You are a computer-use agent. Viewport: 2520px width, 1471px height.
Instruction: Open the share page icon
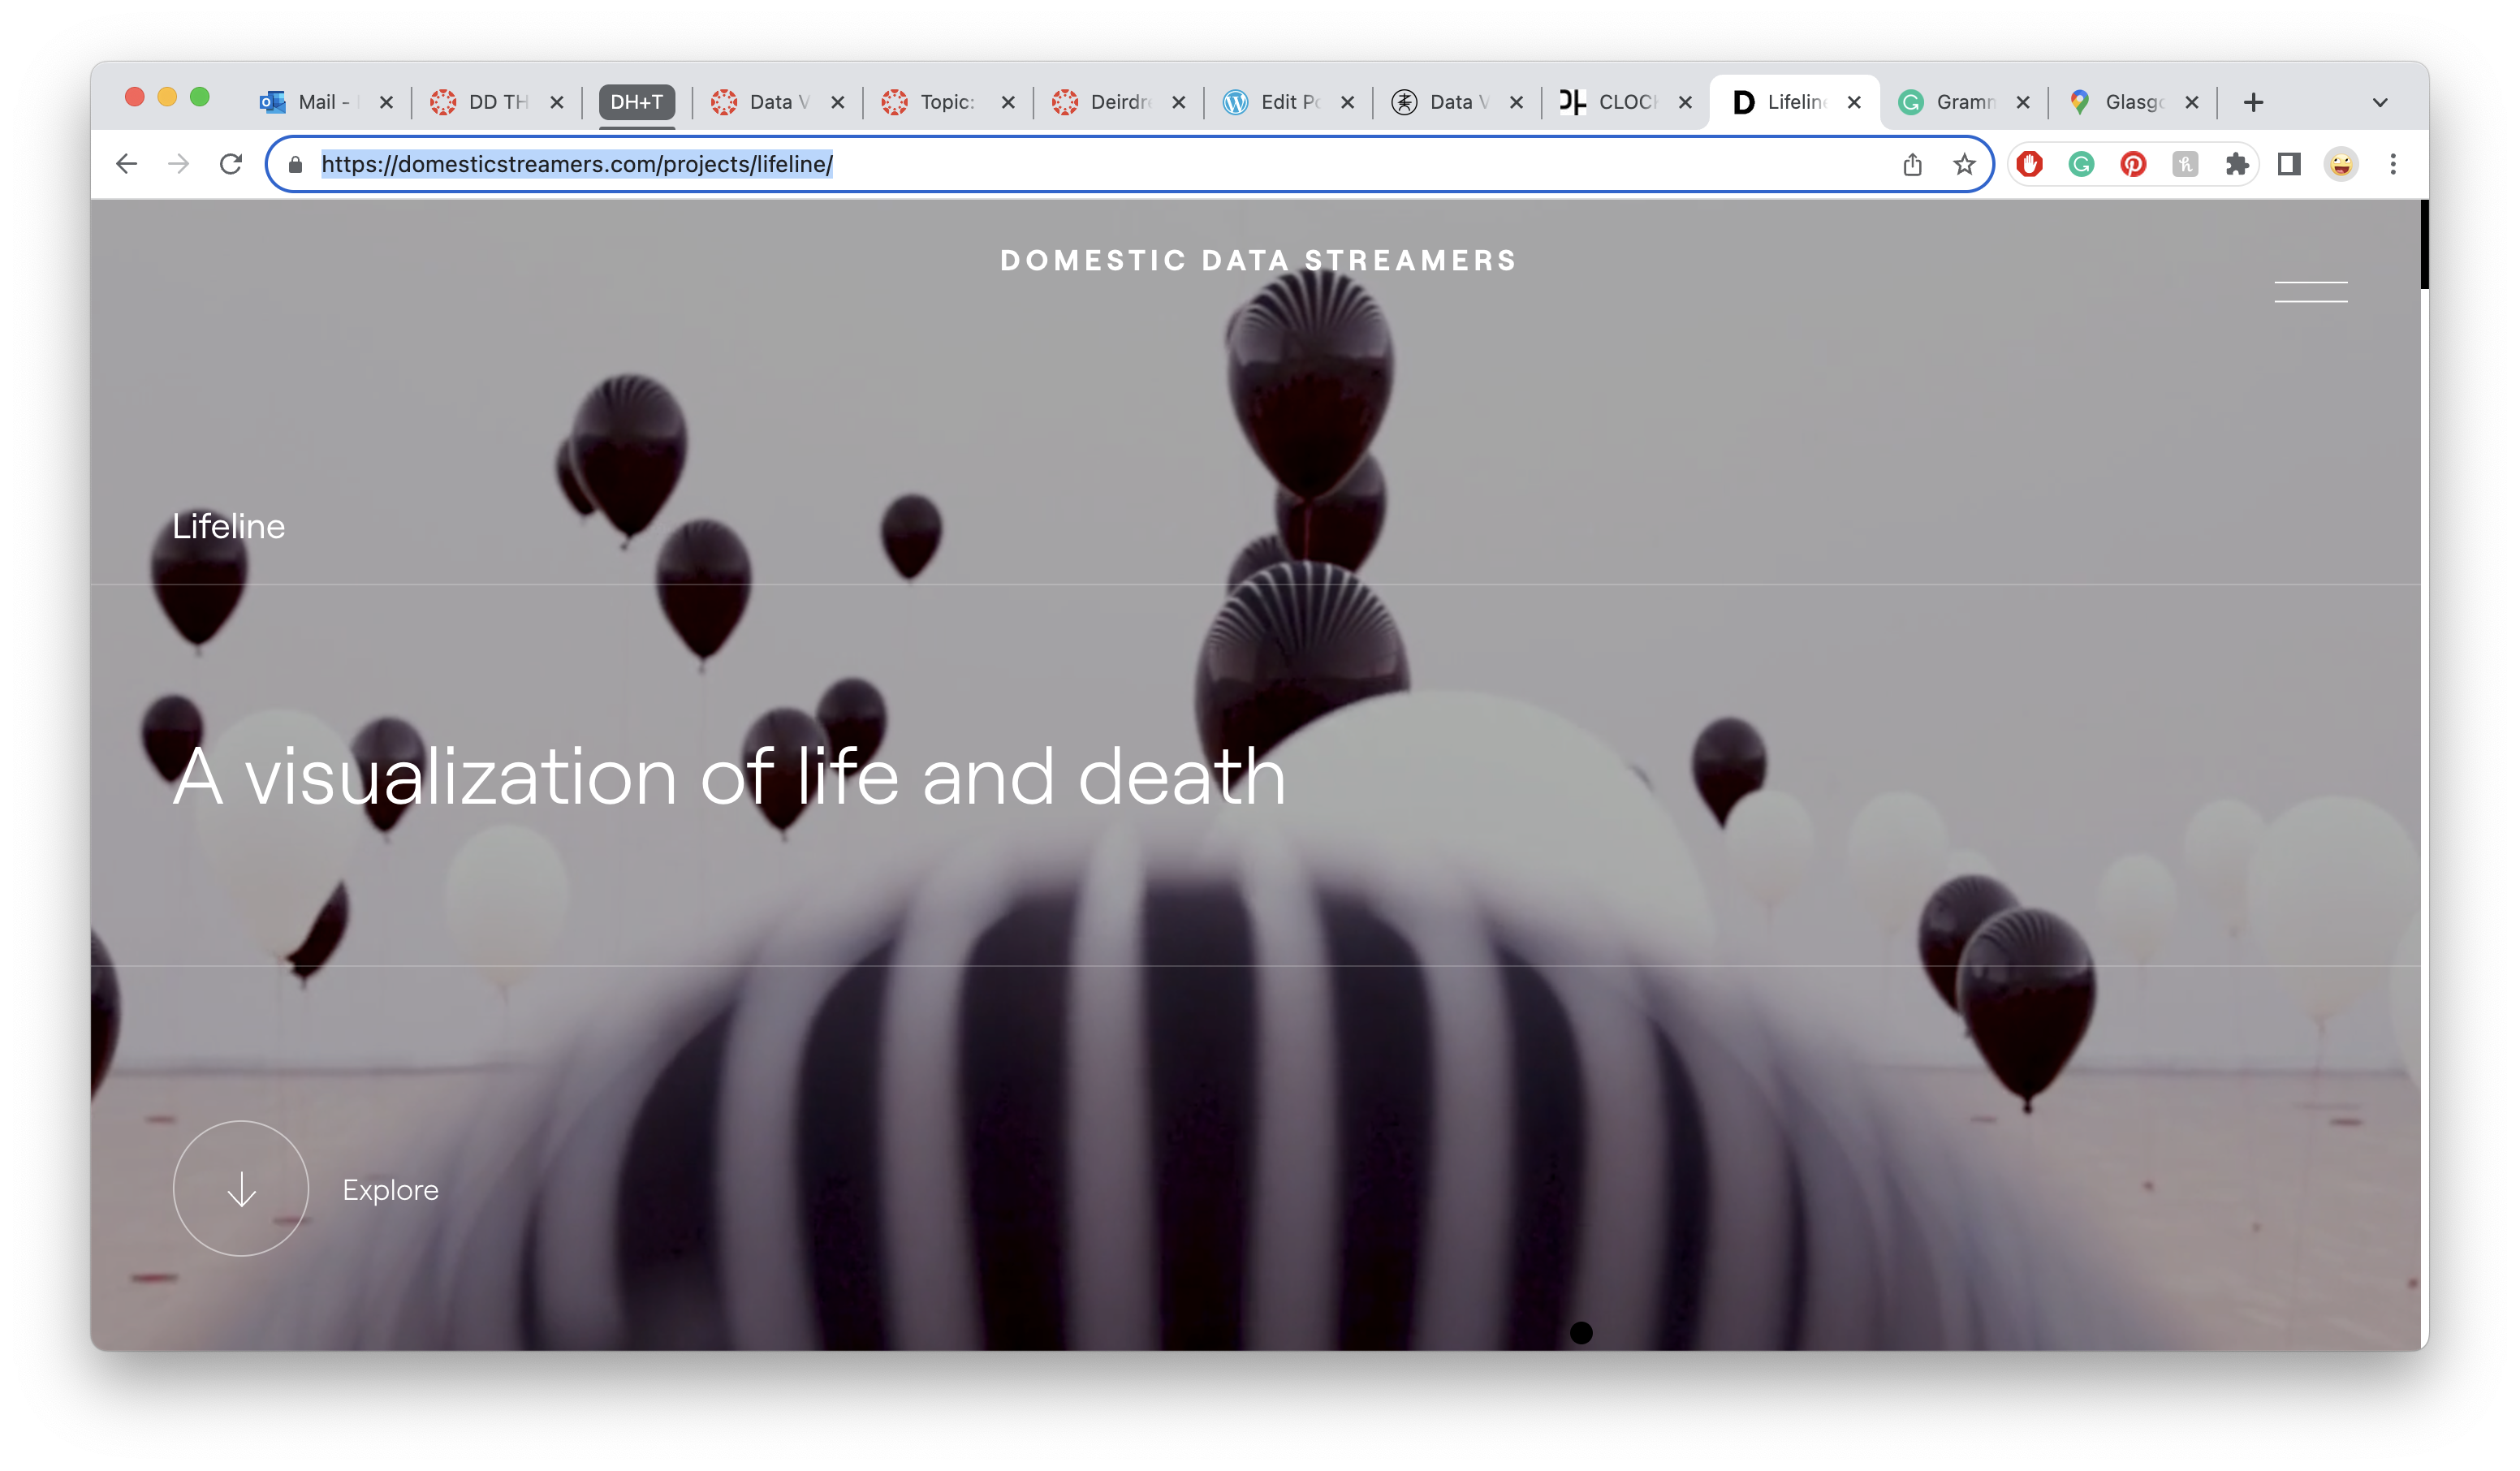coord(1912,164)
